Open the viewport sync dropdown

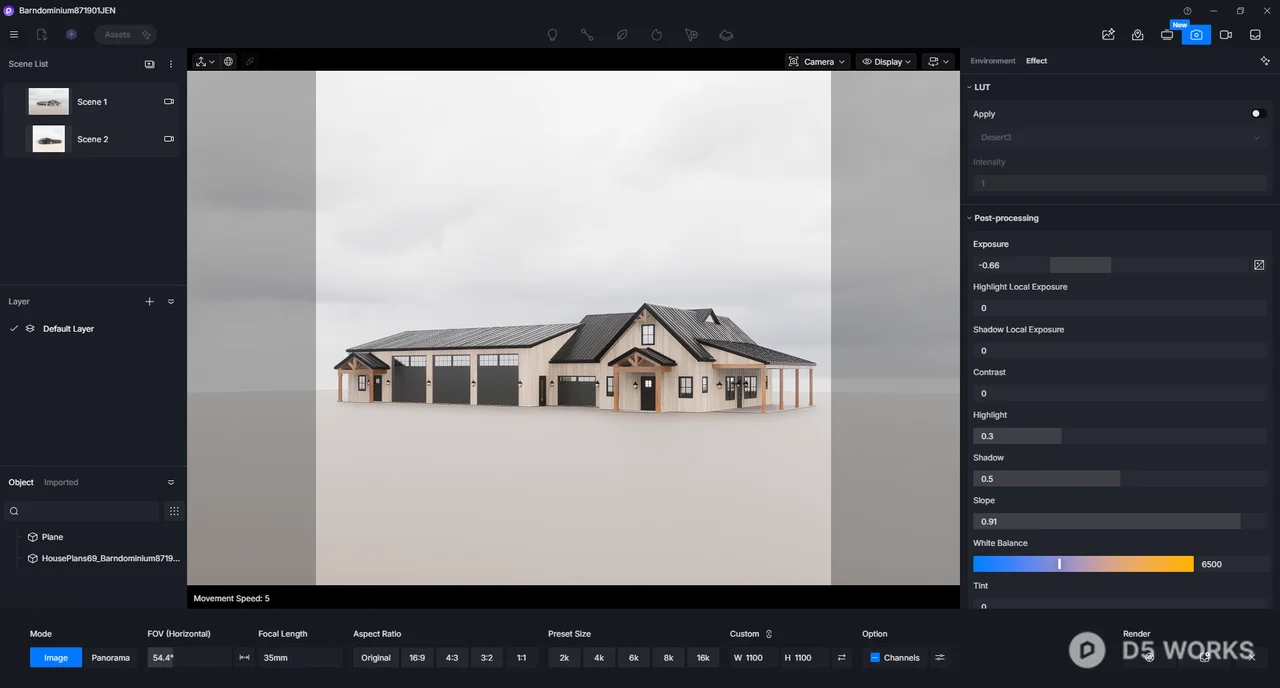click(x=938, y=62)
